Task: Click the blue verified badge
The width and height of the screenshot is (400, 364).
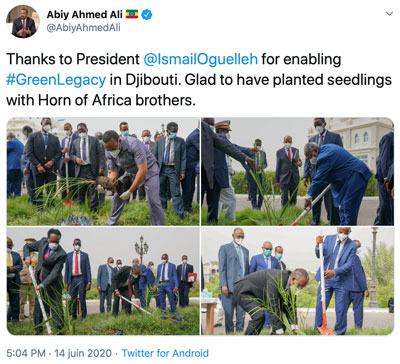Action: click(147, 15)
